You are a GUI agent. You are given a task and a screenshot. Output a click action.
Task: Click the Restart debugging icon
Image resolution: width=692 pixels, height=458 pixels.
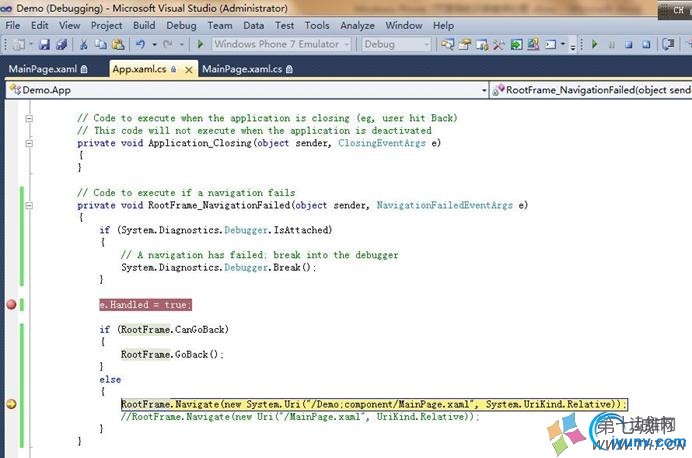pos(646,45)
